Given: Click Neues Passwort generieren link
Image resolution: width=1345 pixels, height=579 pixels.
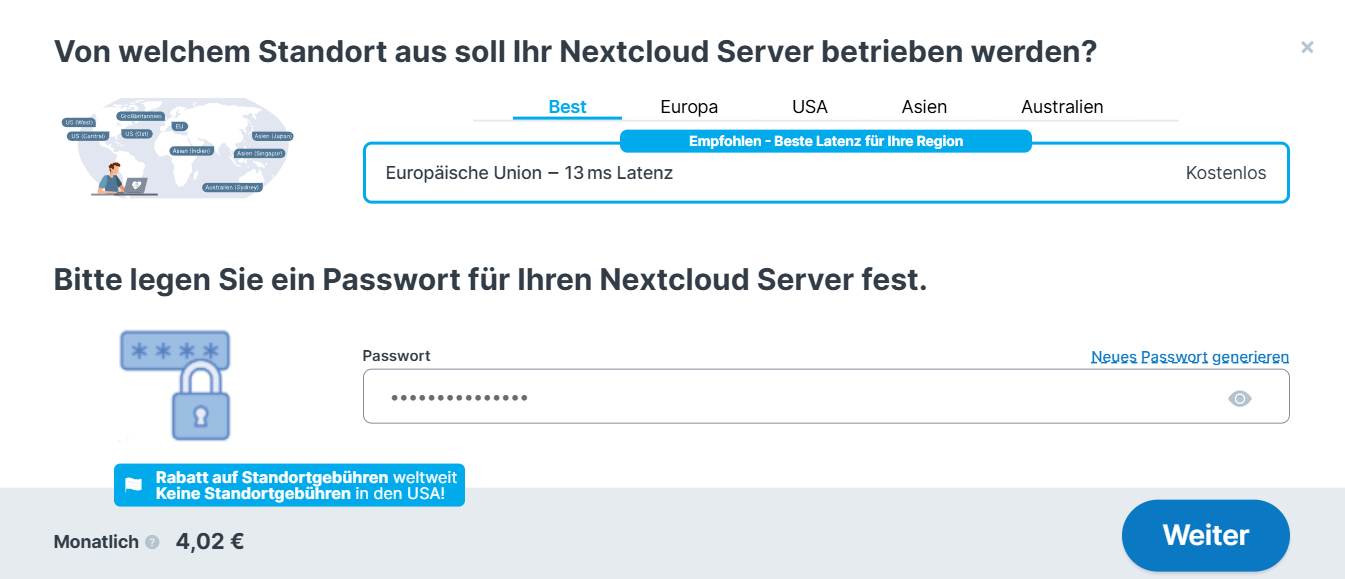Looking at the screenshot, I should [1190, 357].
